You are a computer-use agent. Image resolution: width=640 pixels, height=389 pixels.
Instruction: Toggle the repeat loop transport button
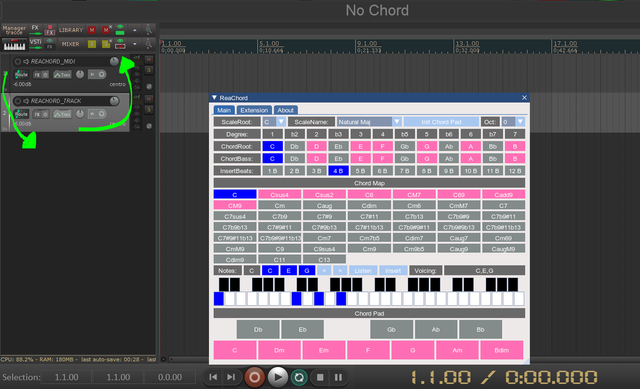point(299,377)
